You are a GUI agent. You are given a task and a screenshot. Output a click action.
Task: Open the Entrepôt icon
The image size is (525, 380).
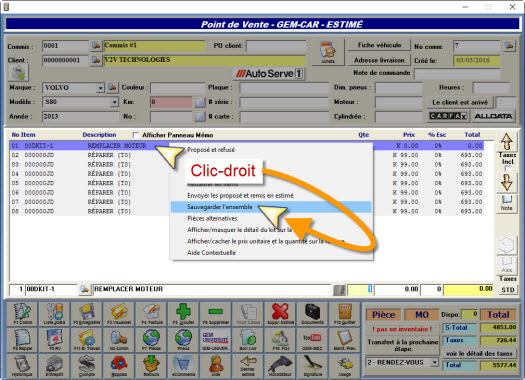tap(54, 366)
